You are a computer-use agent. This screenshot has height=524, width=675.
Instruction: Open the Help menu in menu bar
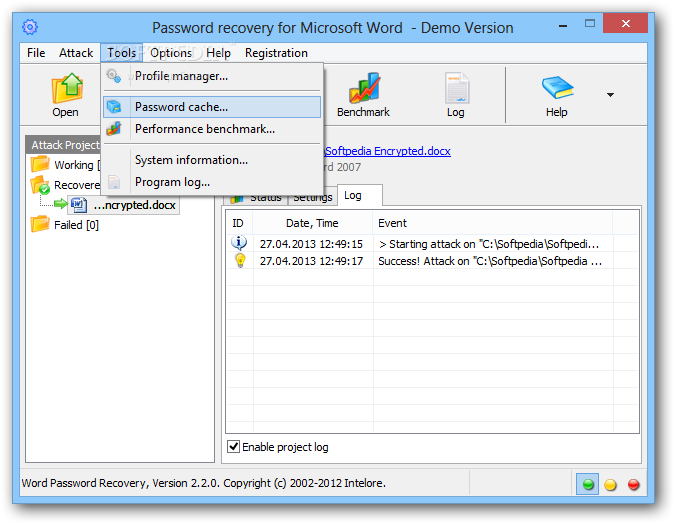[x=218, y=53]
